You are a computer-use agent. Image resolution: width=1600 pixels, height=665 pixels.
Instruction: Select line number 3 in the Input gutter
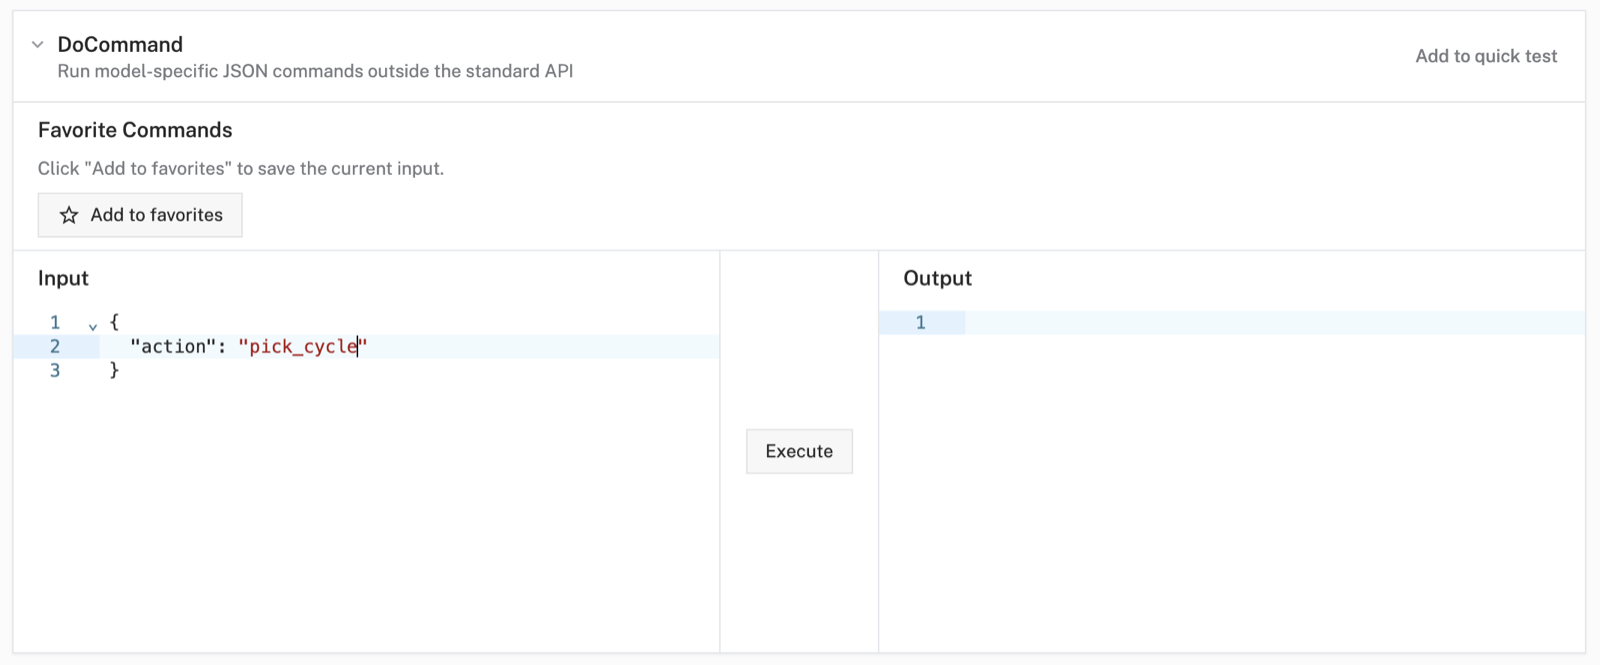[55, 370]
